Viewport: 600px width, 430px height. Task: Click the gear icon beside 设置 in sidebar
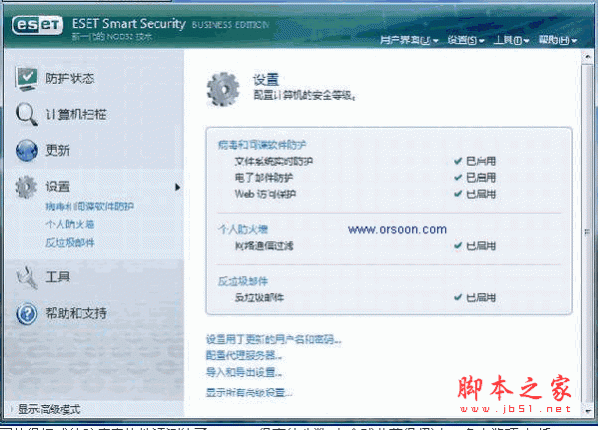pyautogui.click(x=26, y=187)
